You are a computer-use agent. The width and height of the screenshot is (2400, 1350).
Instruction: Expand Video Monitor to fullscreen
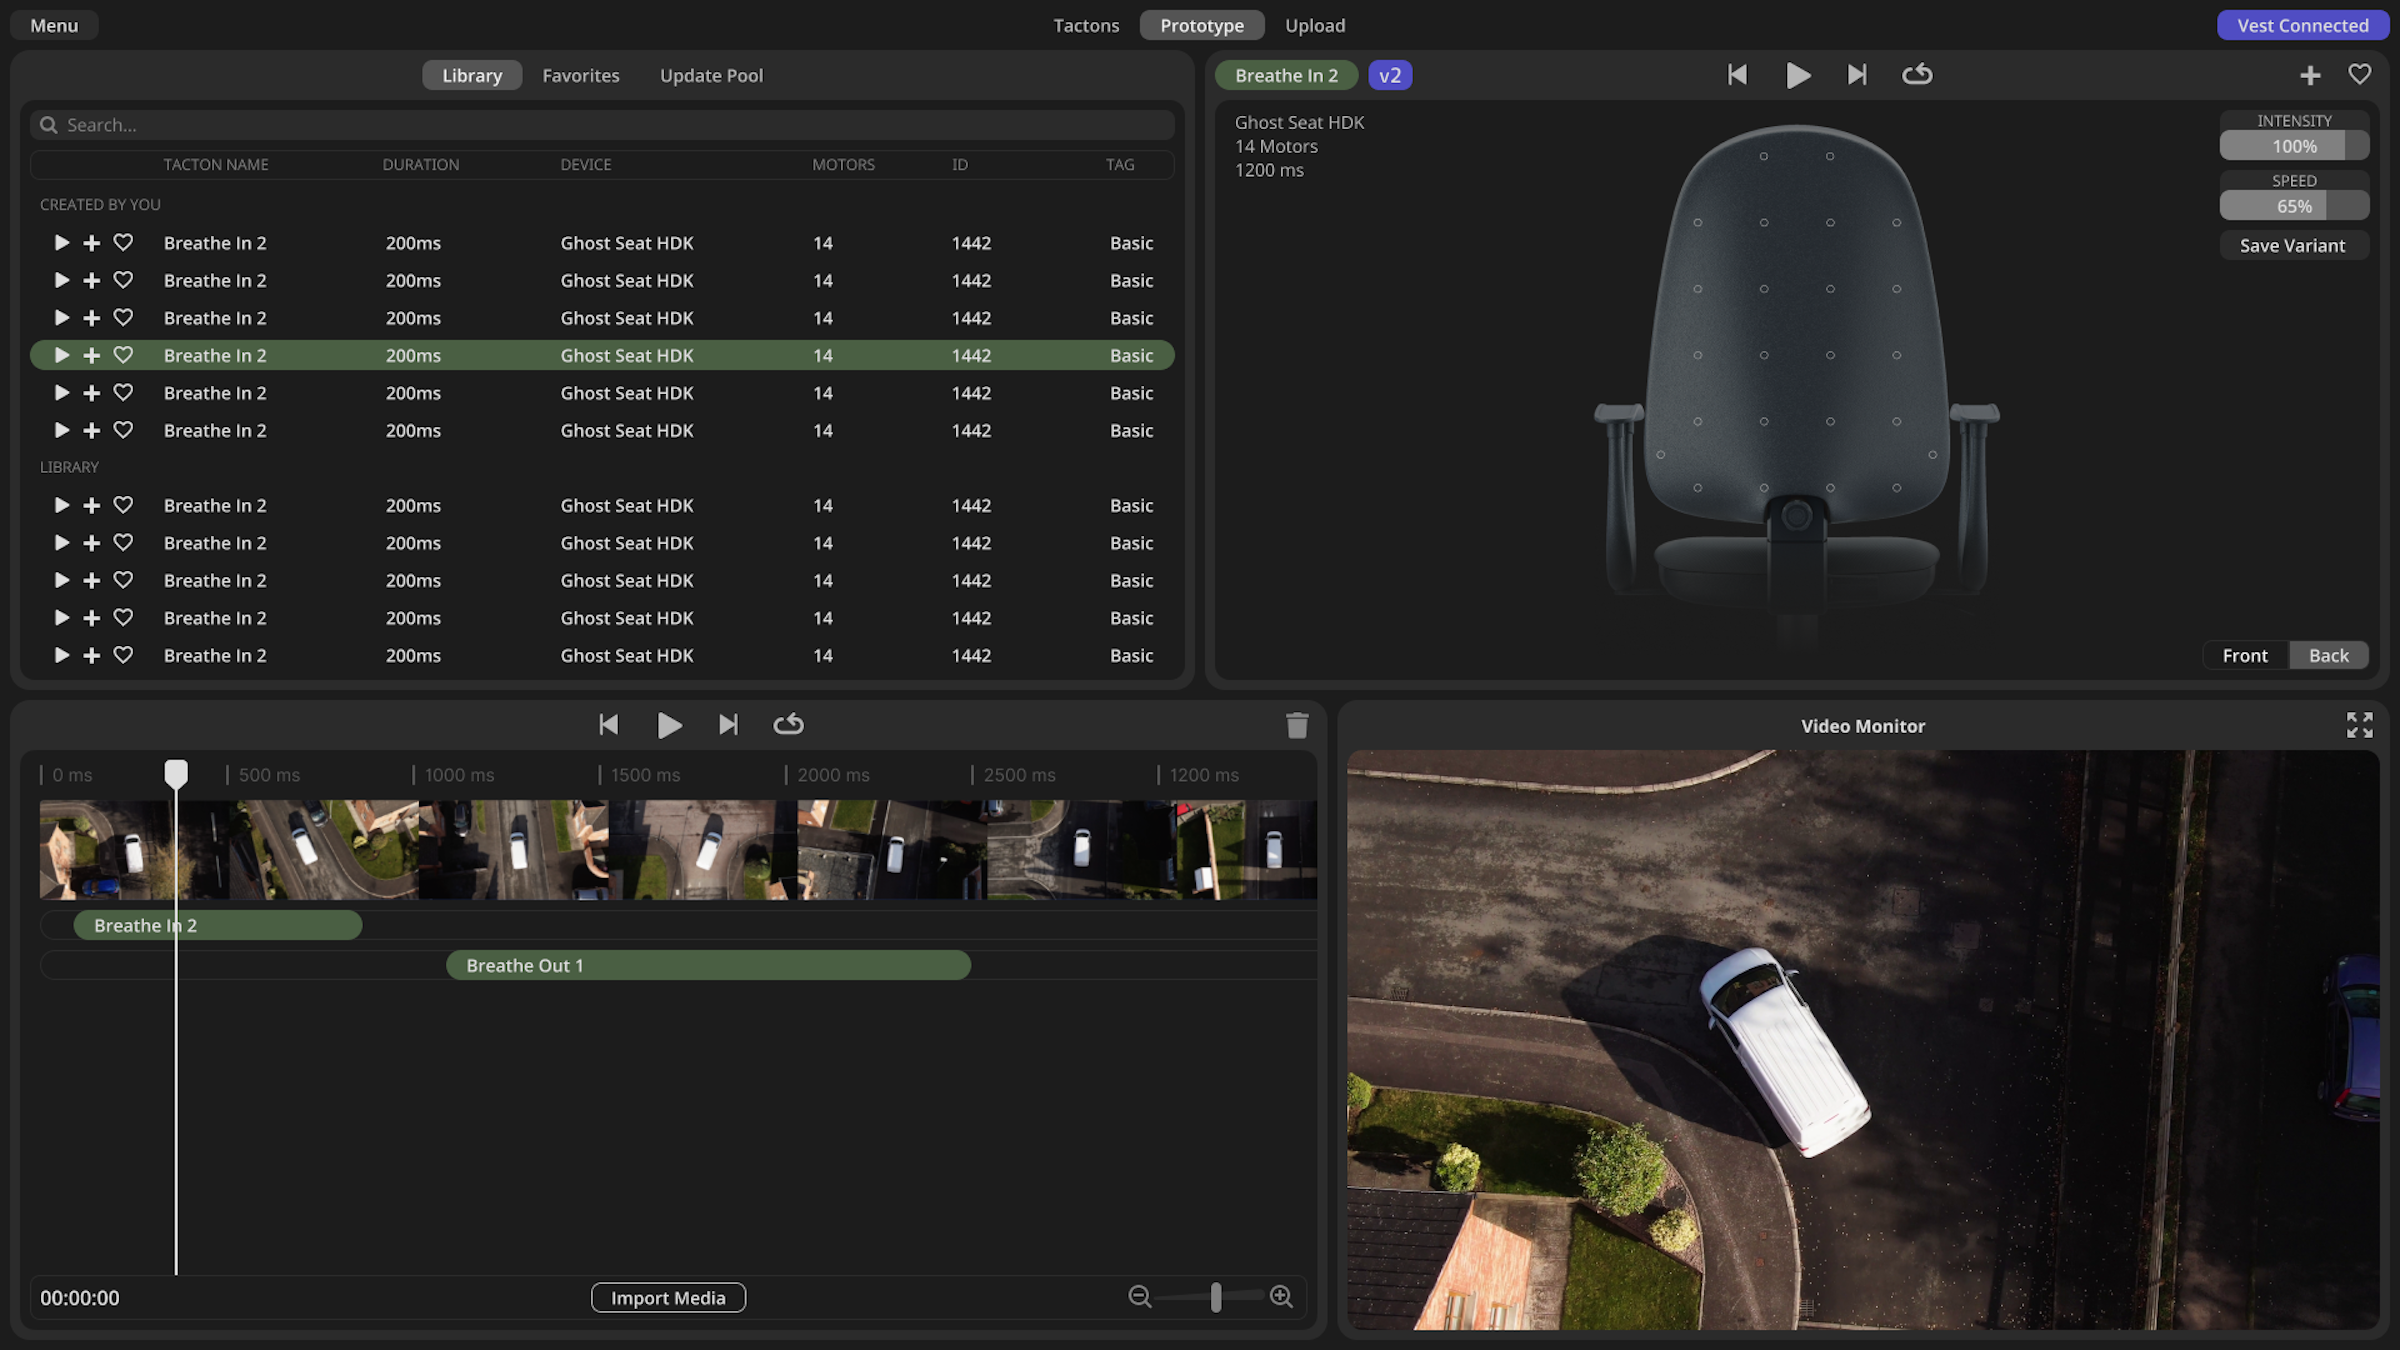pyautogui.click(x=2359, y=725)
